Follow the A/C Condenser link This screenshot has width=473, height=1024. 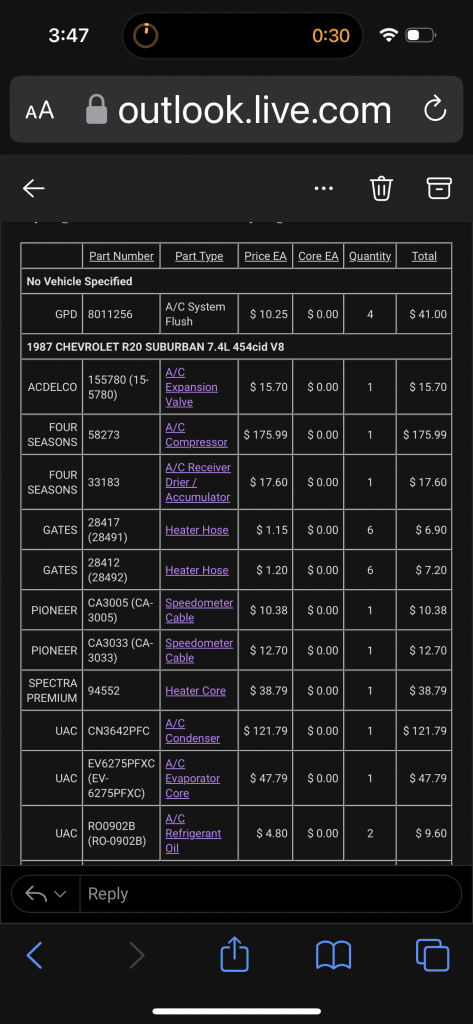192,731
